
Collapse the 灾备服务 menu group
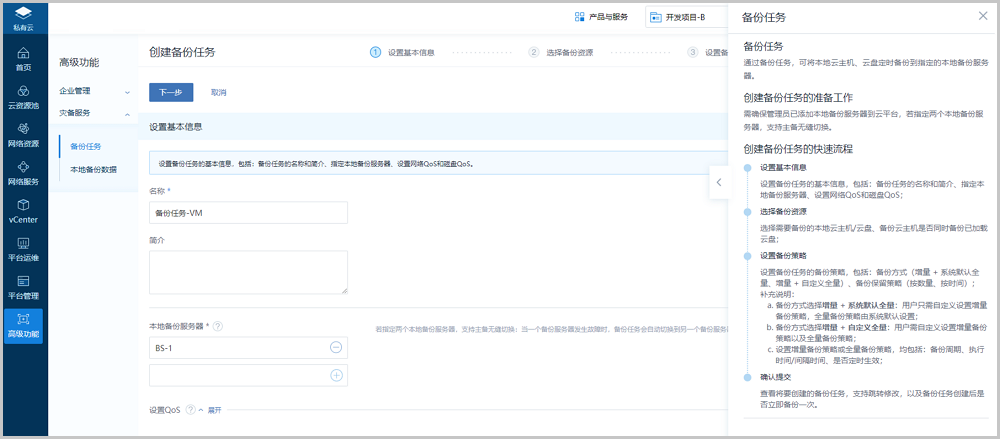tap(94, 113)
